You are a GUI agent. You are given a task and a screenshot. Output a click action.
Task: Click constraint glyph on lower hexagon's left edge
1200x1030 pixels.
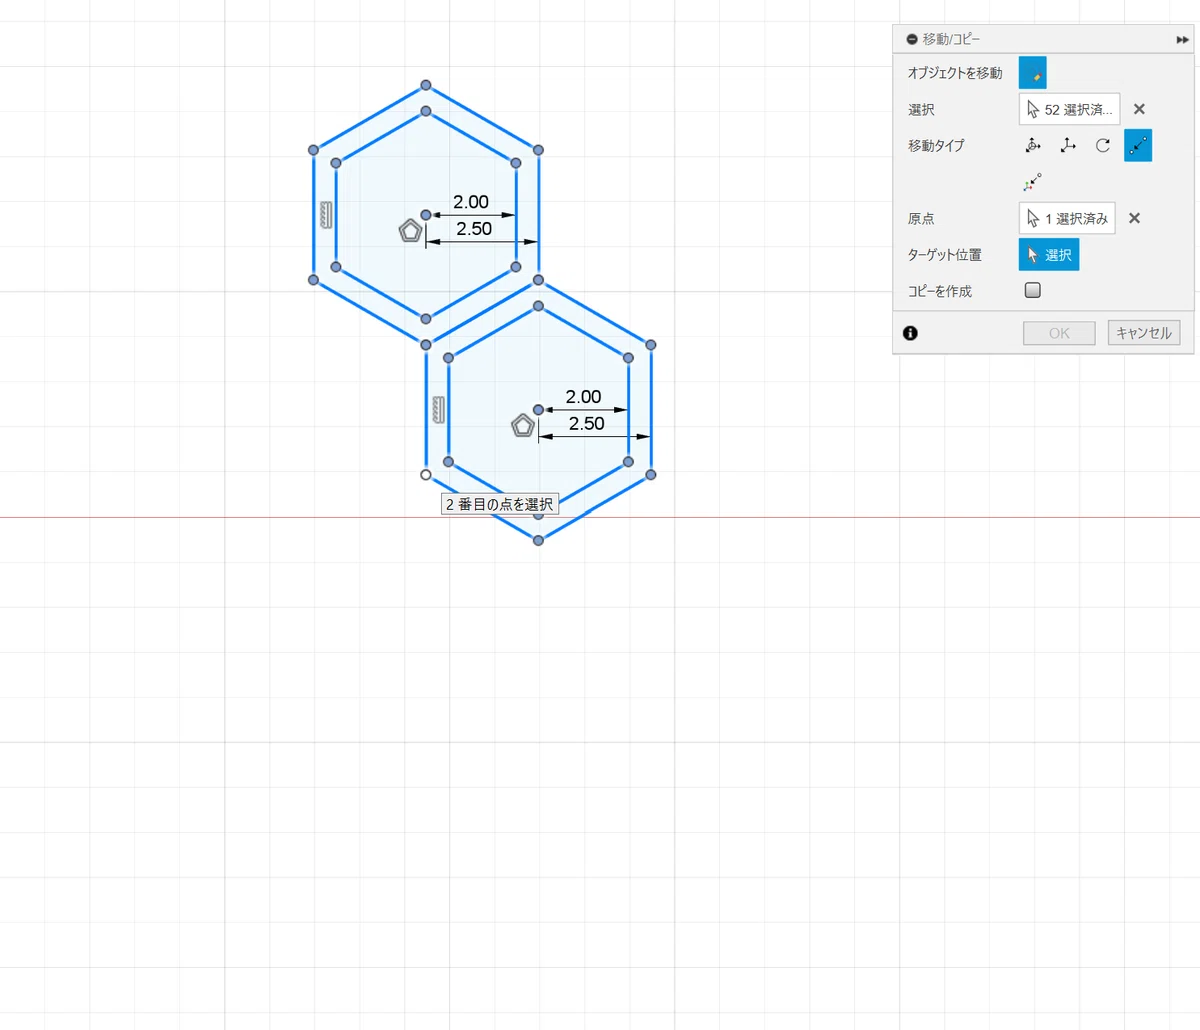tap(438, 410)
